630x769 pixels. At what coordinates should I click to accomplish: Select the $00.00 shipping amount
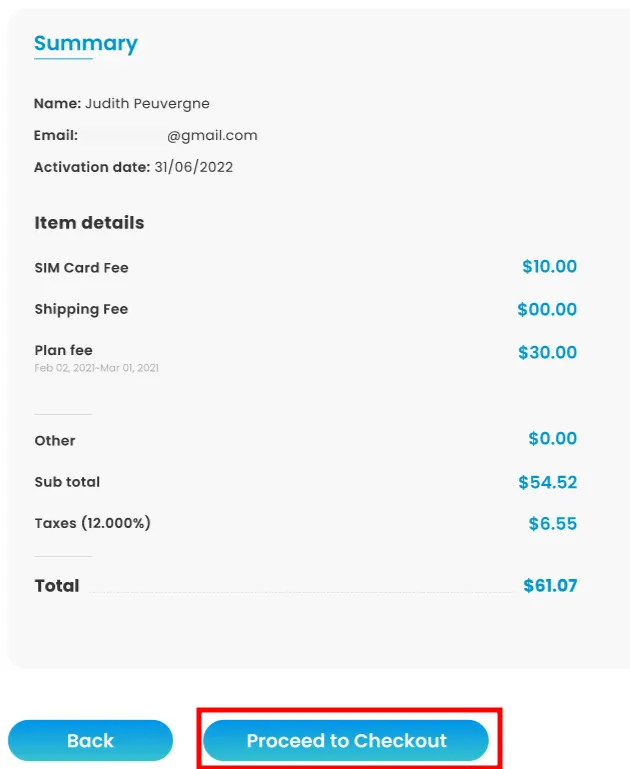point(547,310)
